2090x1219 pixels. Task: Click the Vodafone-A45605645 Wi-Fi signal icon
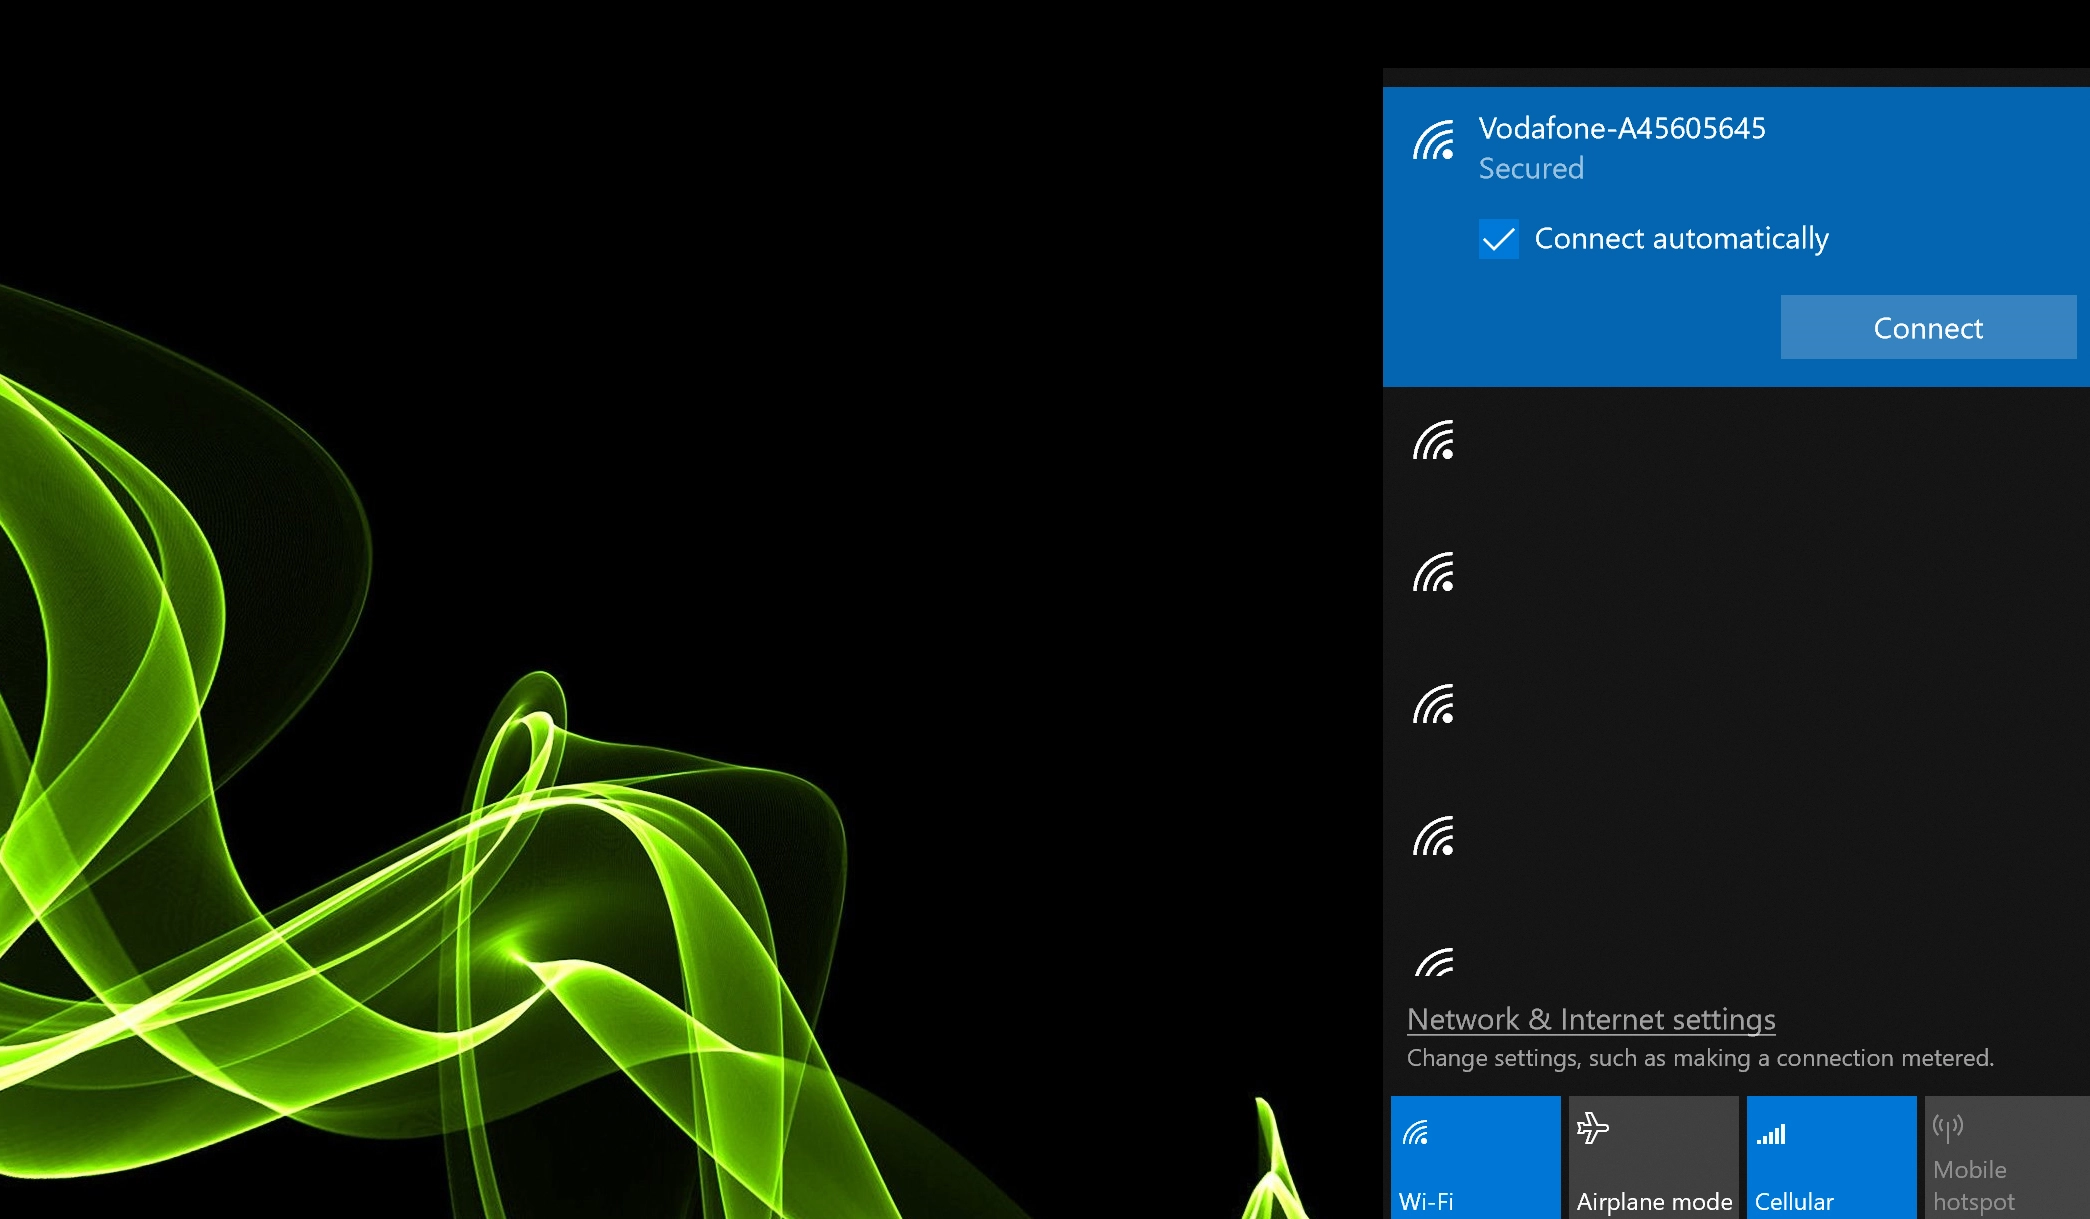(x=1433, y=141)
